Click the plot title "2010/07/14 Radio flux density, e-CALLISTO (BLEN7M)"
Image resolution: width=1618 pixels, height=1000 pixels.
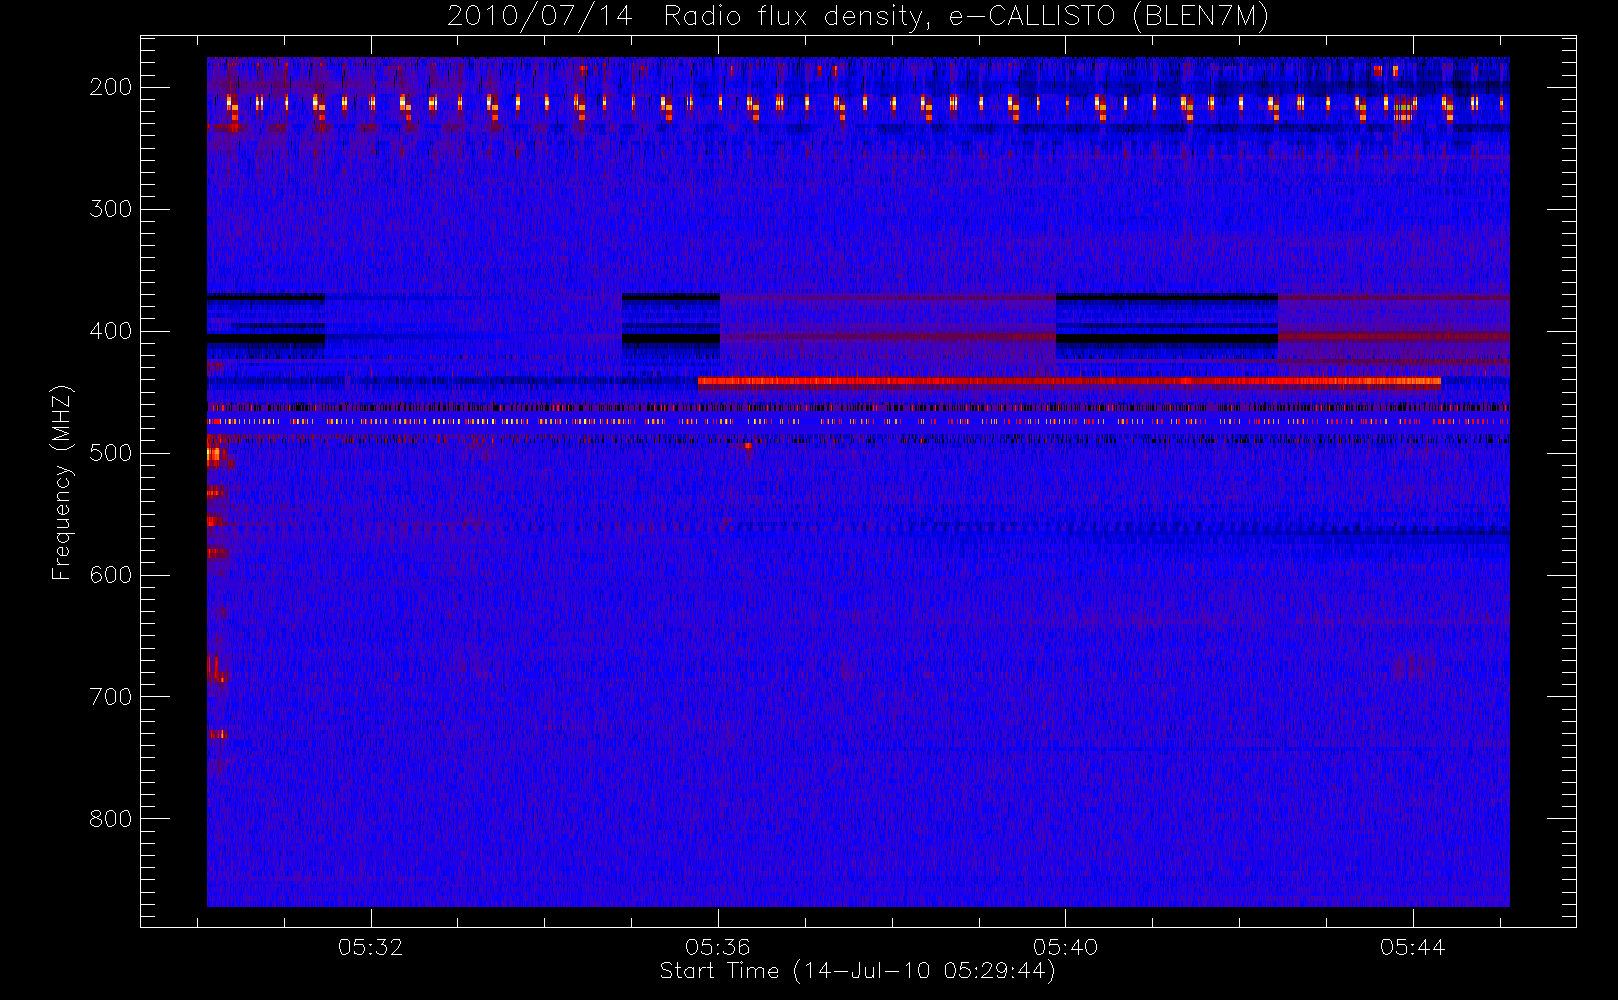tap(858, 17)
